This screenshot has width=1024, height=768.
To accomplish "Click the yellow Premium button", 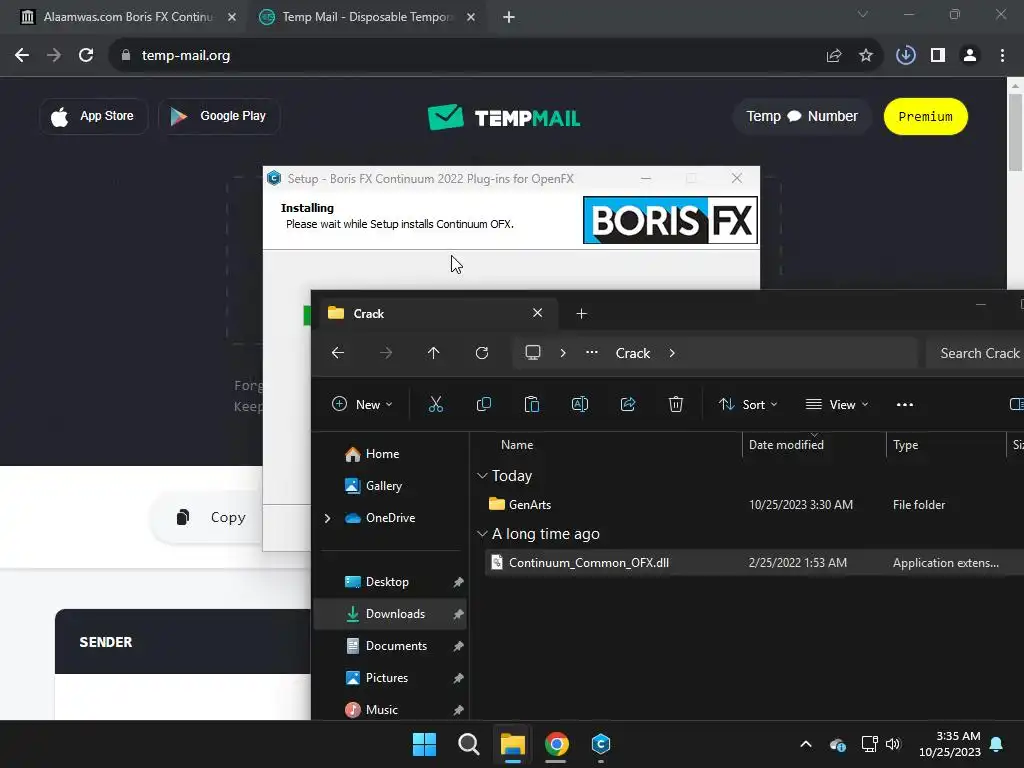I will (925, 116).
